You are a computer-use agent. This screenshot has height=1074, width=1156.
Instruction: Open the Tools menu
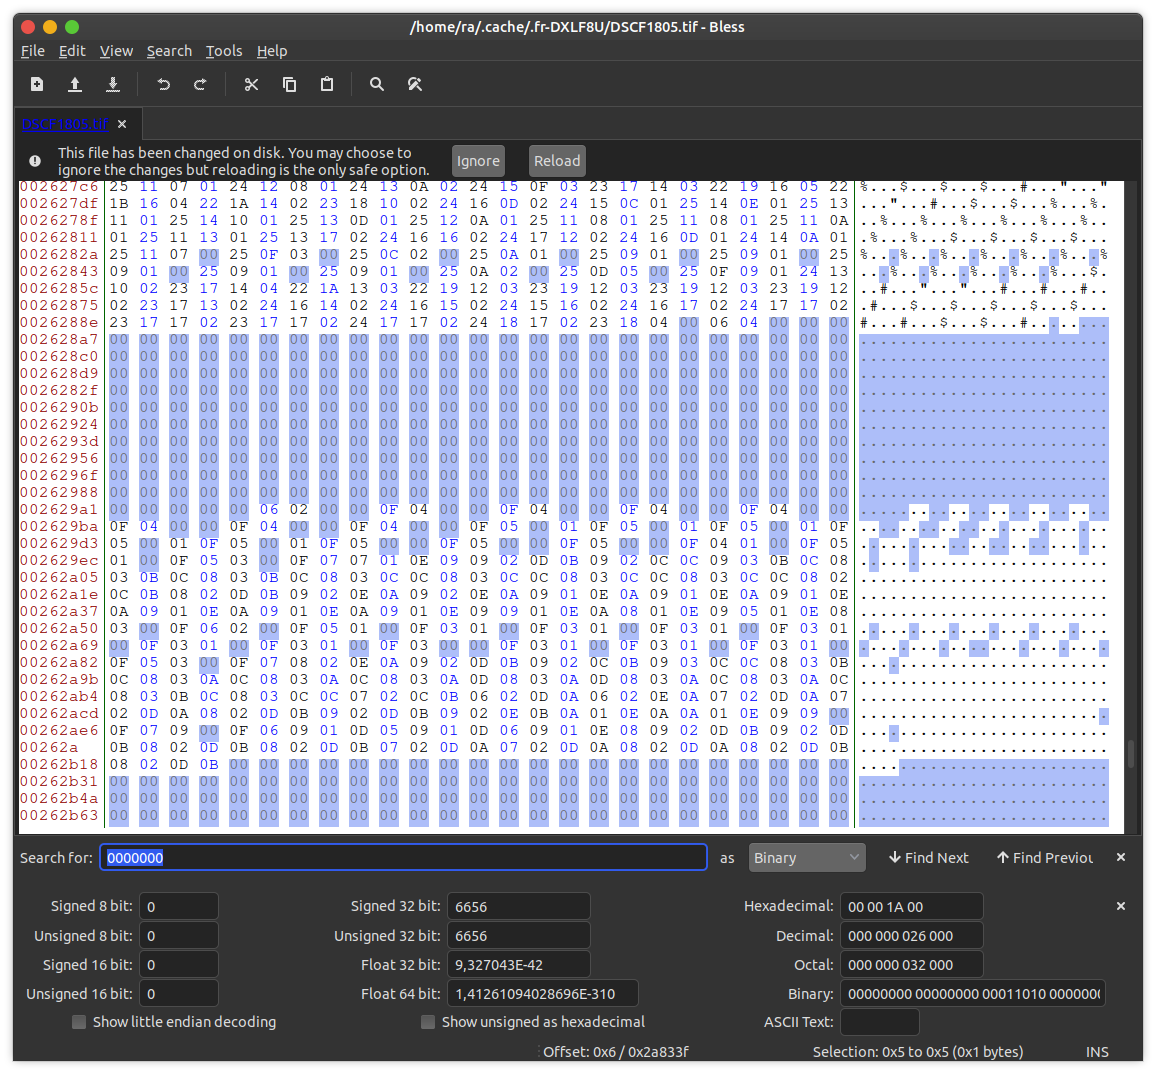[223, 51]
